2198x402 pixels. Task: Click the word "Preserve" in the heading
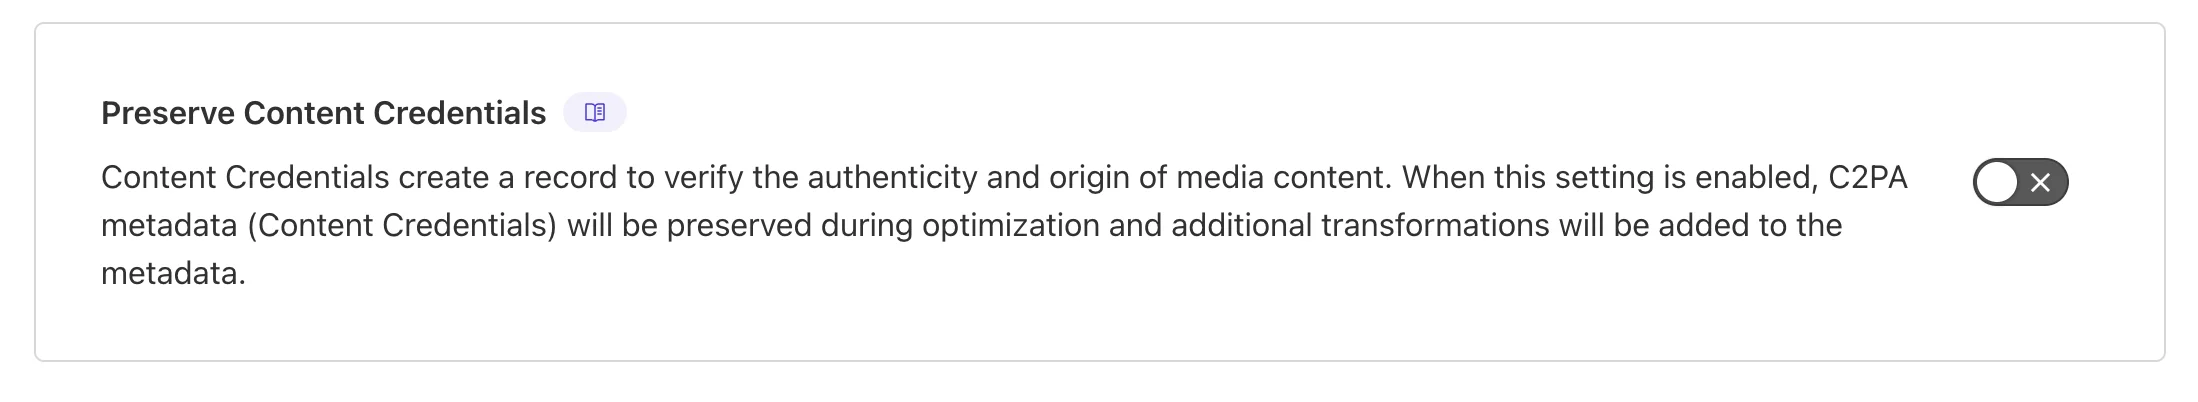168,113
